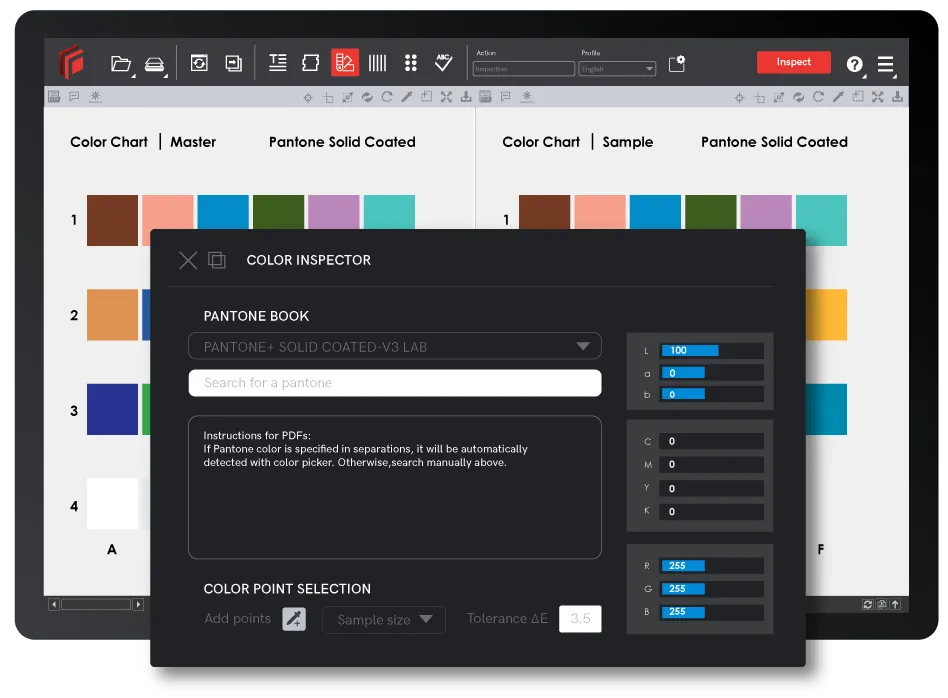Click the overlapping-squares icon beside Color Inspector title
948x698 pixels.
click(x=217, y=260)
